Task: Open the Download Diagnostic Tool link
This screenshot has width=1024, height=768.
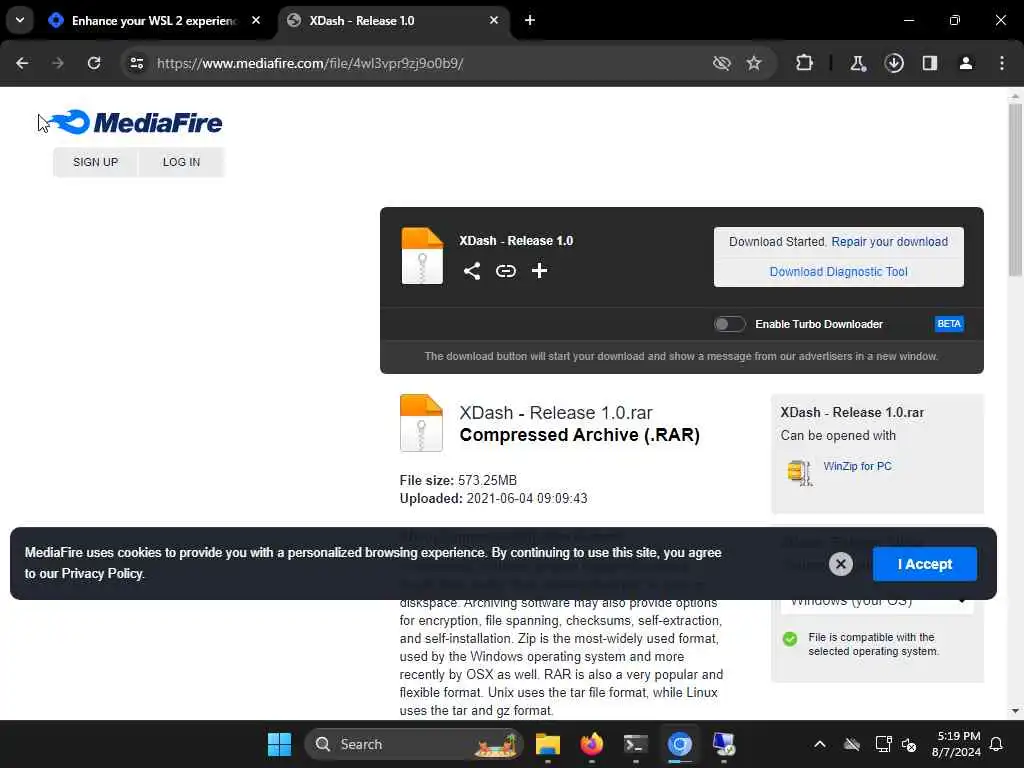Action: point(839,272)
